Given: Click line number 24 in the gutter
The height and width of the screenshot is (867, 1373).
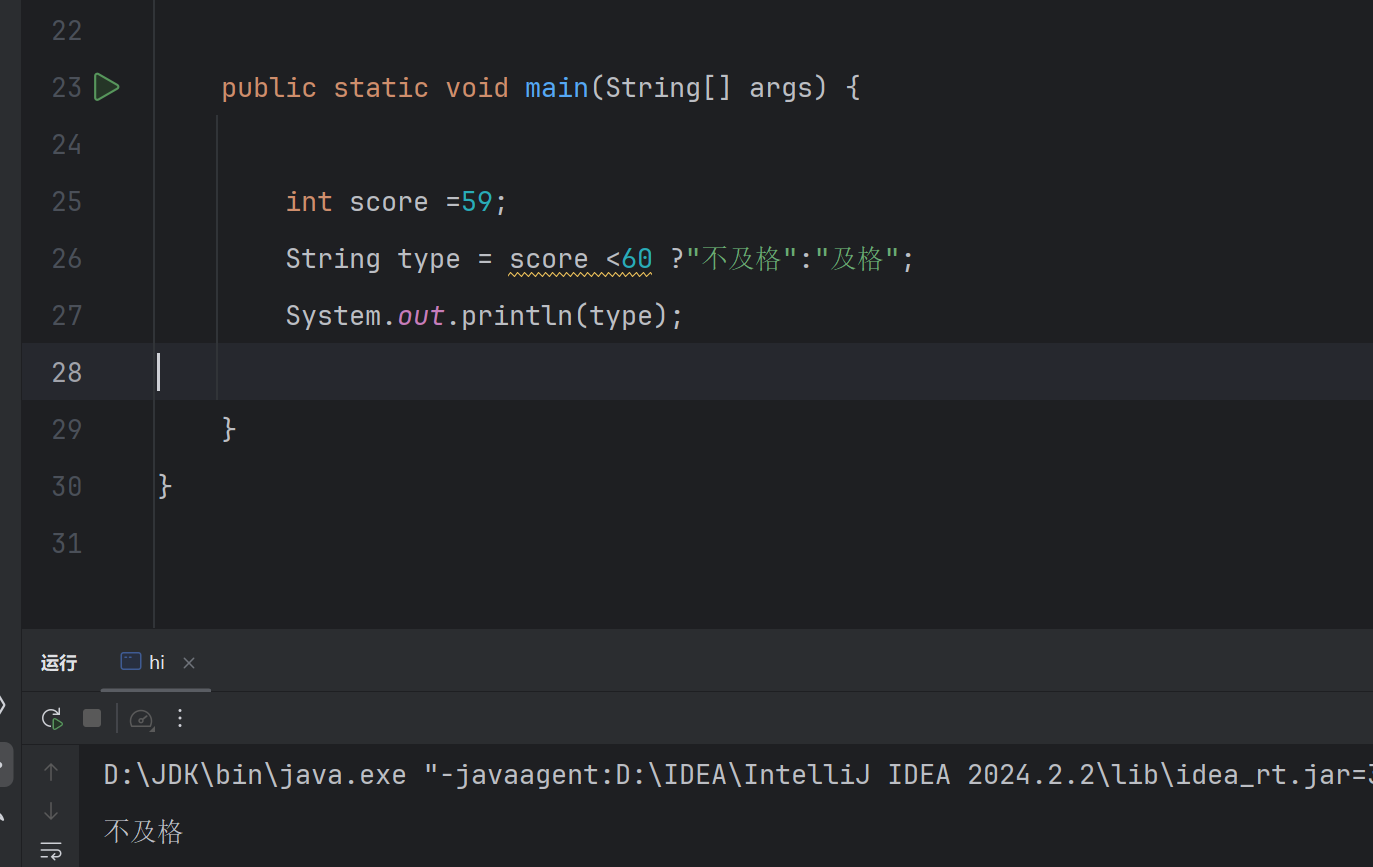Looking at the screenshot, I should point(67,145).
